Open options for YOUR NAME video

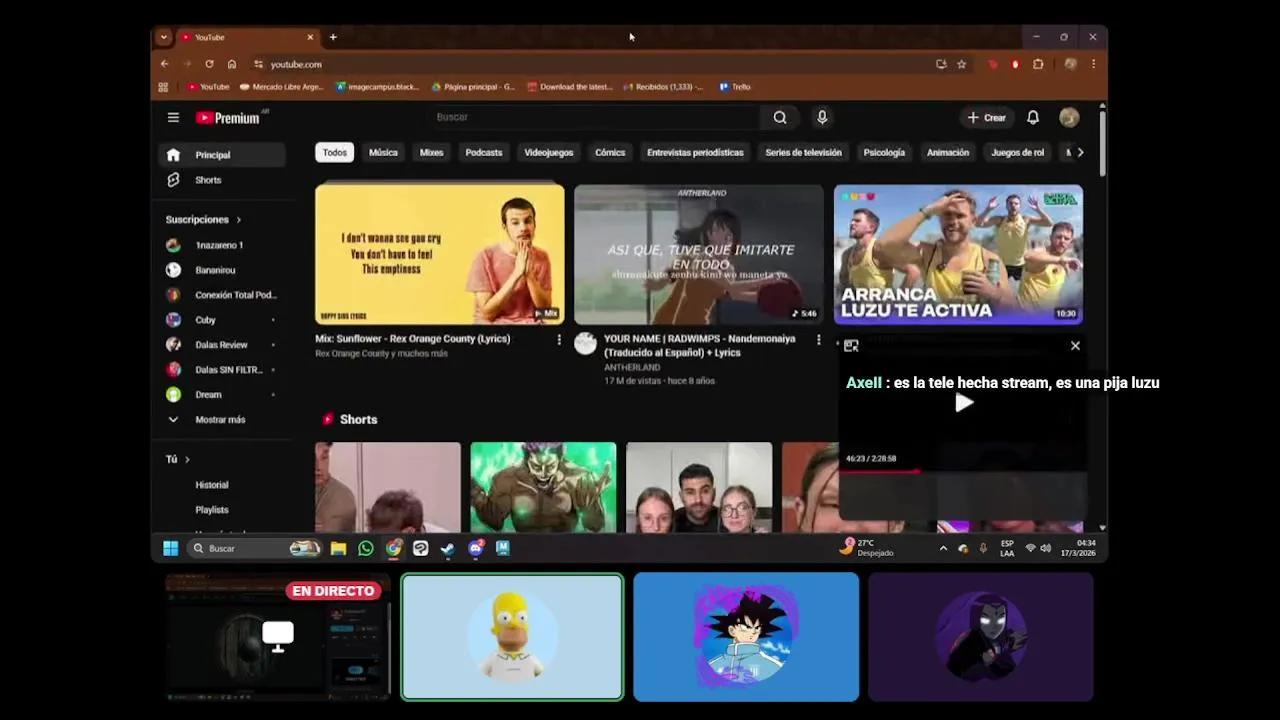[819, 340]
